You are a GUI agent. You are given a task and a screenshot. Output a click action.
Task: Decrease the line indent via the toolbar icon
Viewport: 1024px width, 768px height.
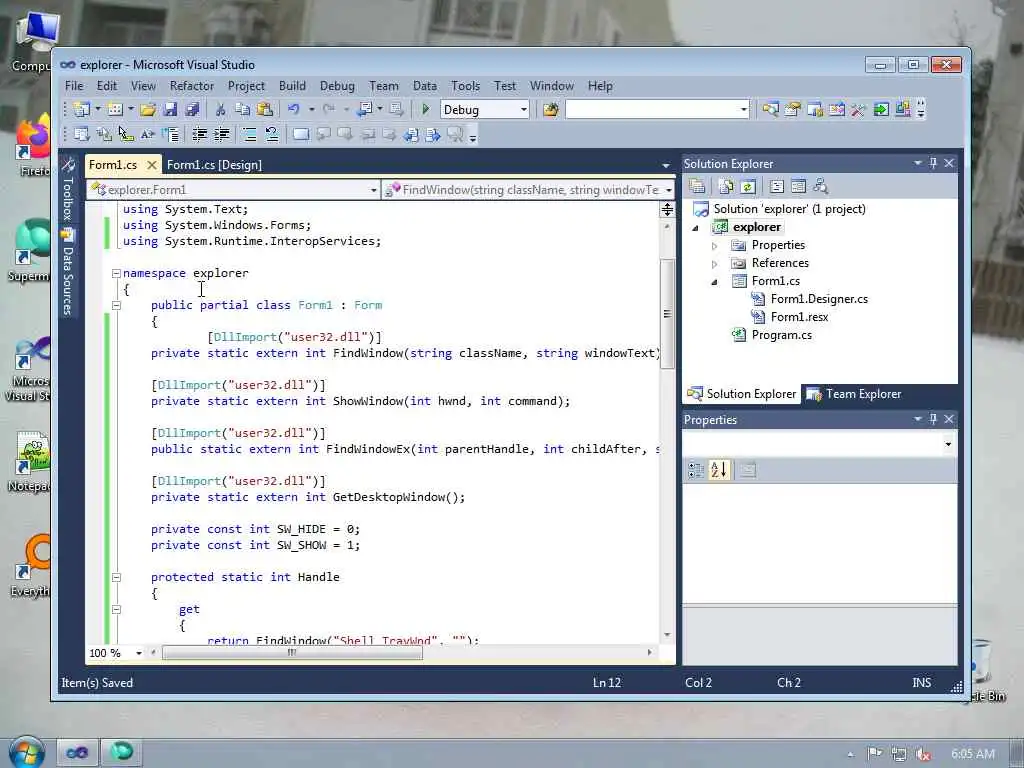[x=199, y=135]
